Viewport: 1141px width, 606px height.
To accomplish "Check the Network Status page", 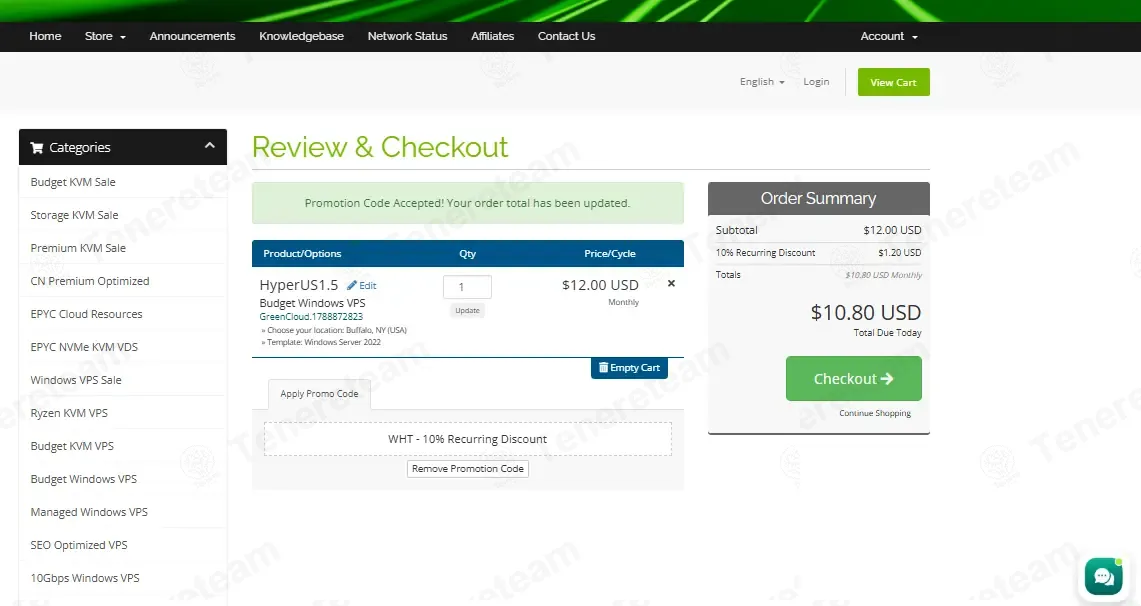I will (x=408, y=36).
